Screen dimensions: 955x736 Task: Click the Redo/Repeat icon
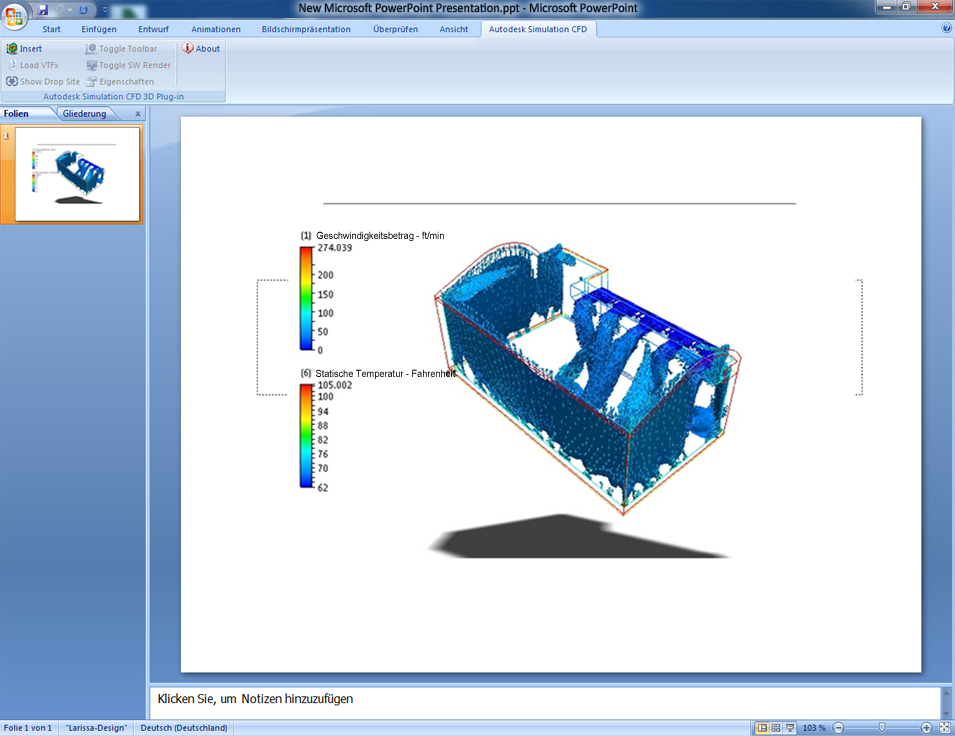pyautogui.click(x=83, y=9)
